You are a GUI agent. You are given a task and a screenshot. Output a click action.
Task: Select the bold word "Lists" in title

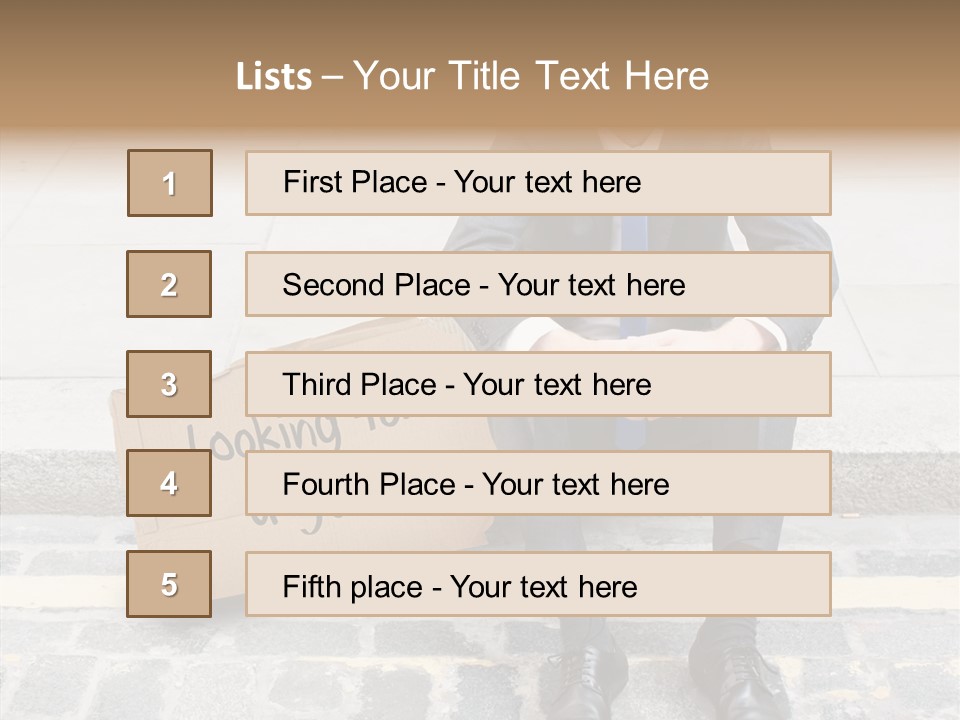(273, 77)
